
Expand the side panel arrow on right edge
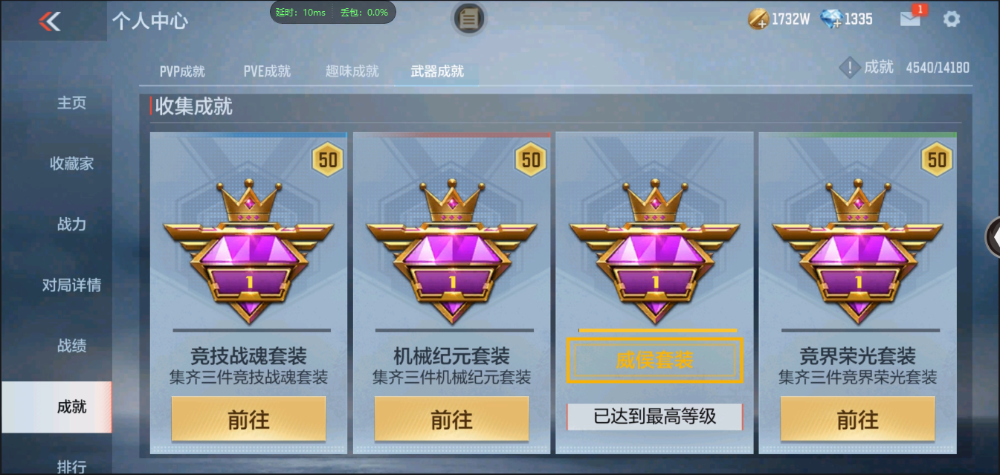(993, 237)
